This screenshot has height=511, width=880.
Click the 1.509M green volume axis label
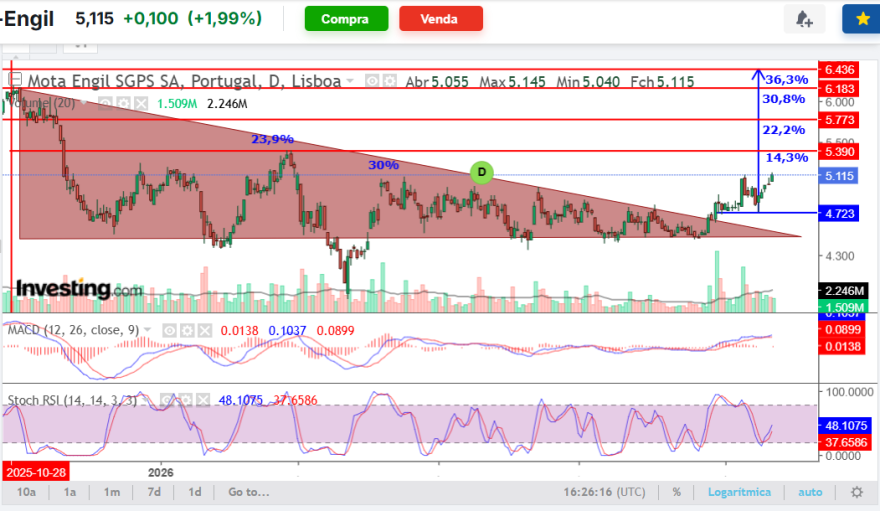pos(844,307)
